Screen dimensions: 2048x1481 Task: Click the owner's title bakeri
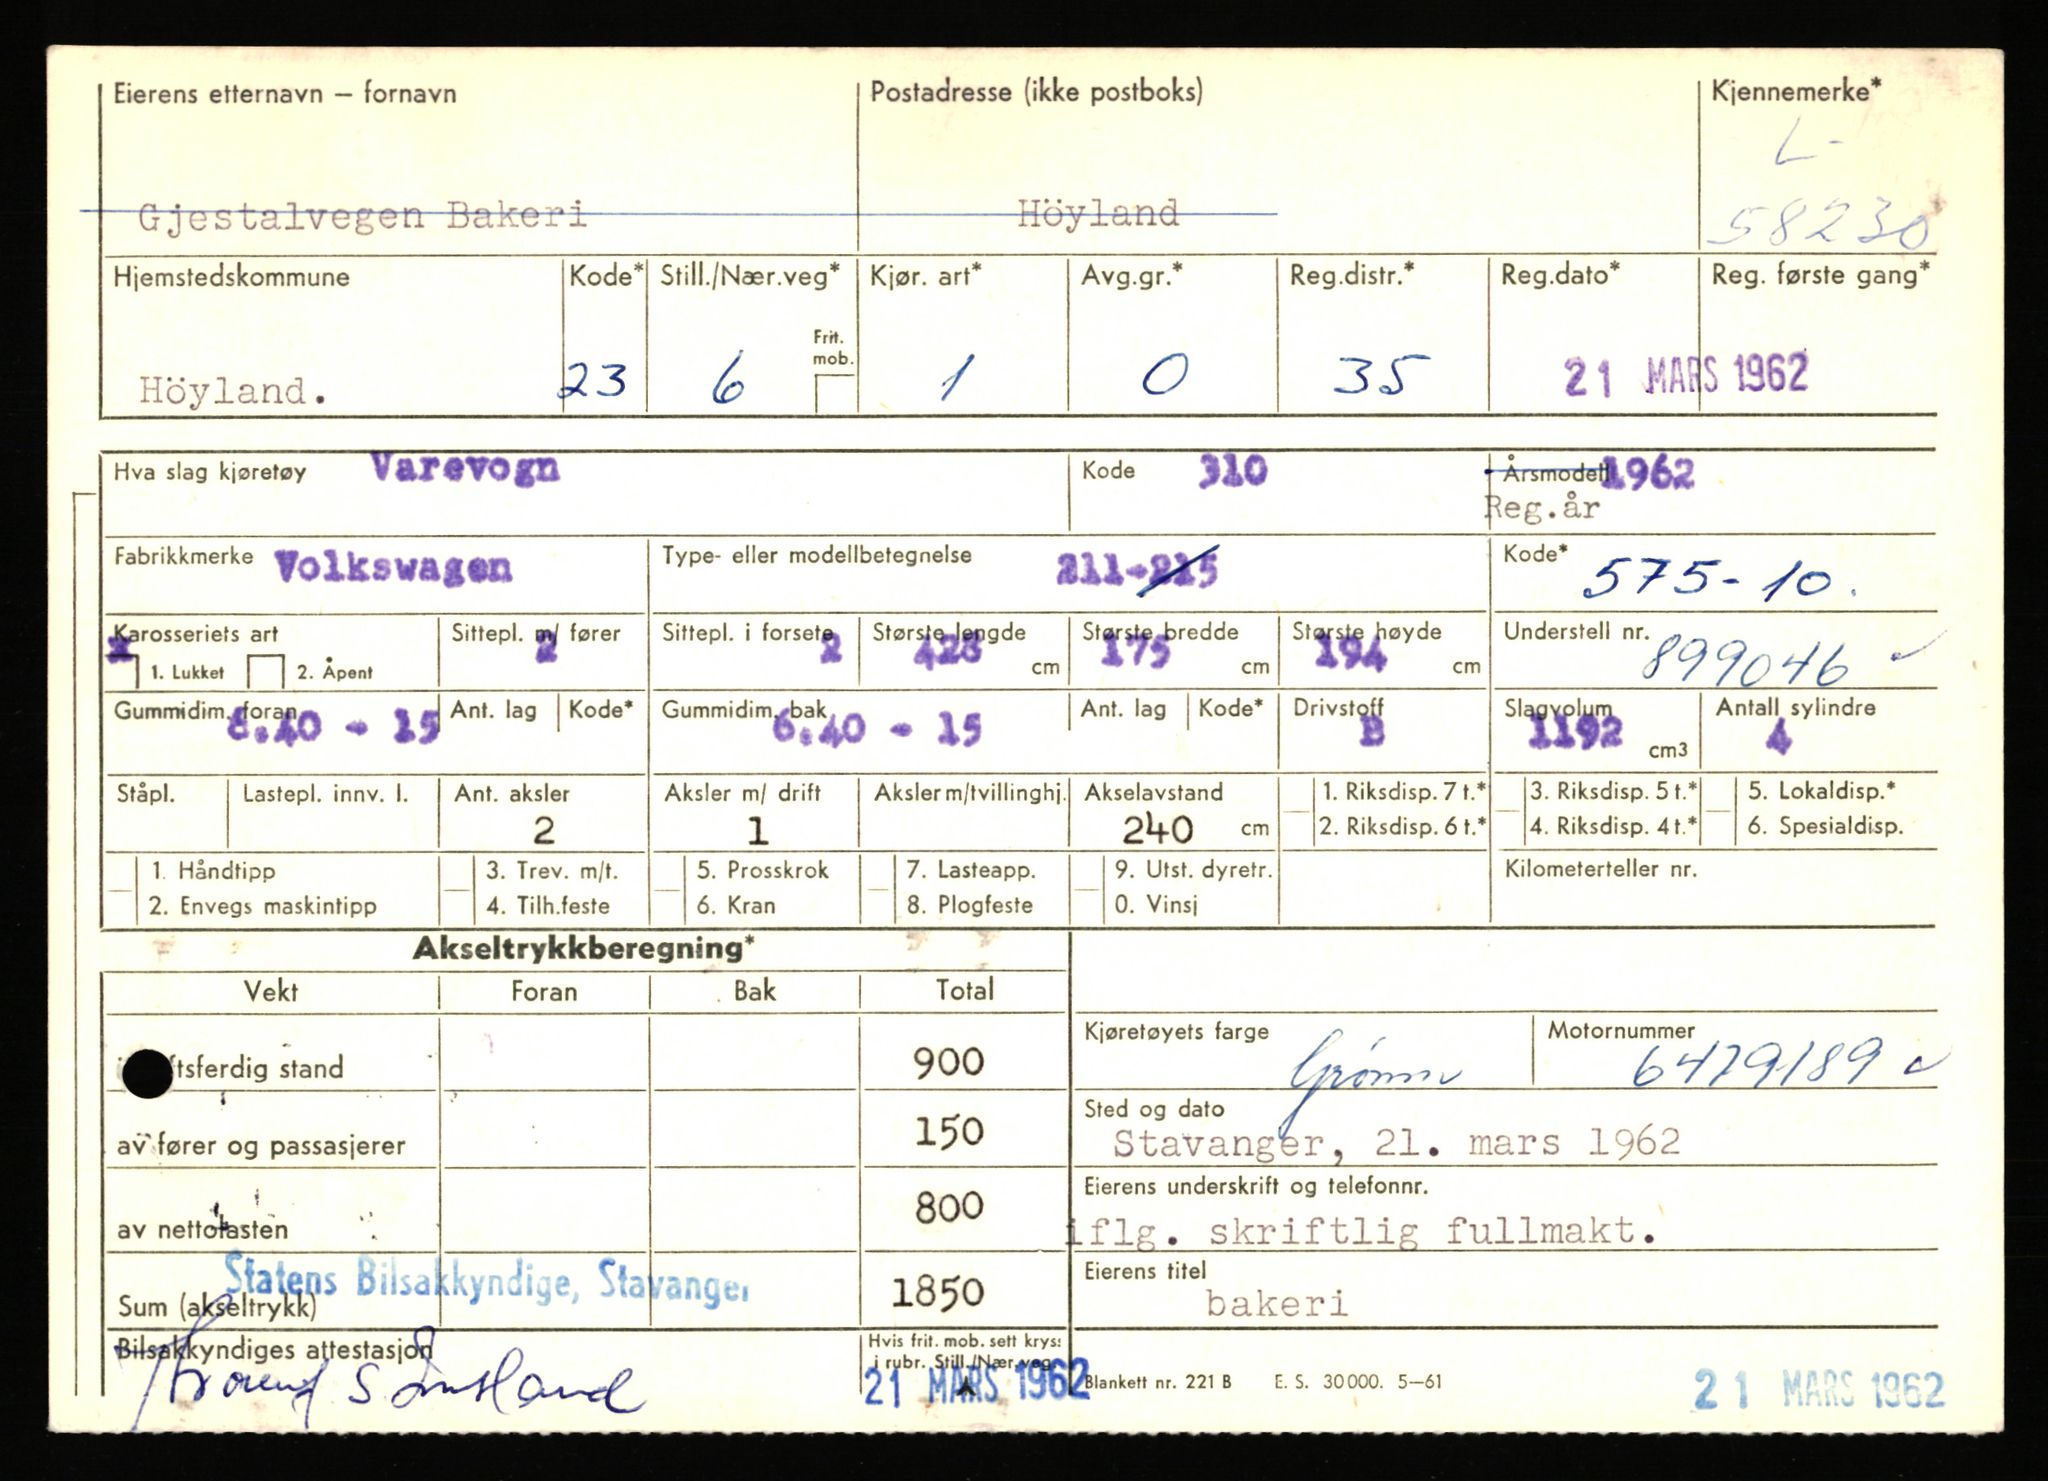(1277, 1303)
